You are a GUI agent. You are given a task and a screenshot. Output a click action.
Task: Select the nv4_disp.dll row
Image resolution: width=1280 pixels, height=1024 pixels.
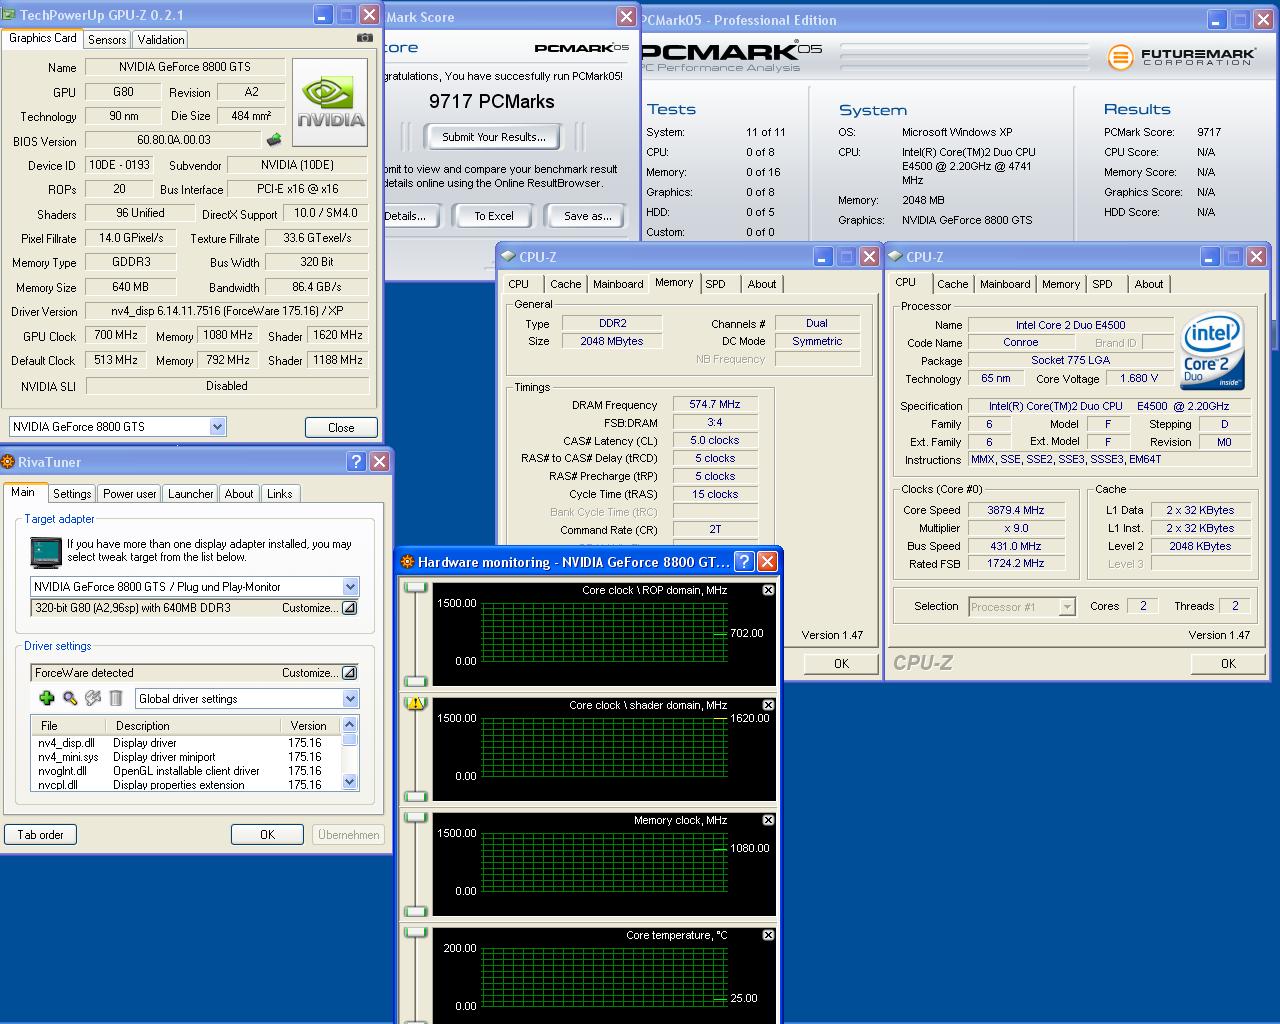186,743
